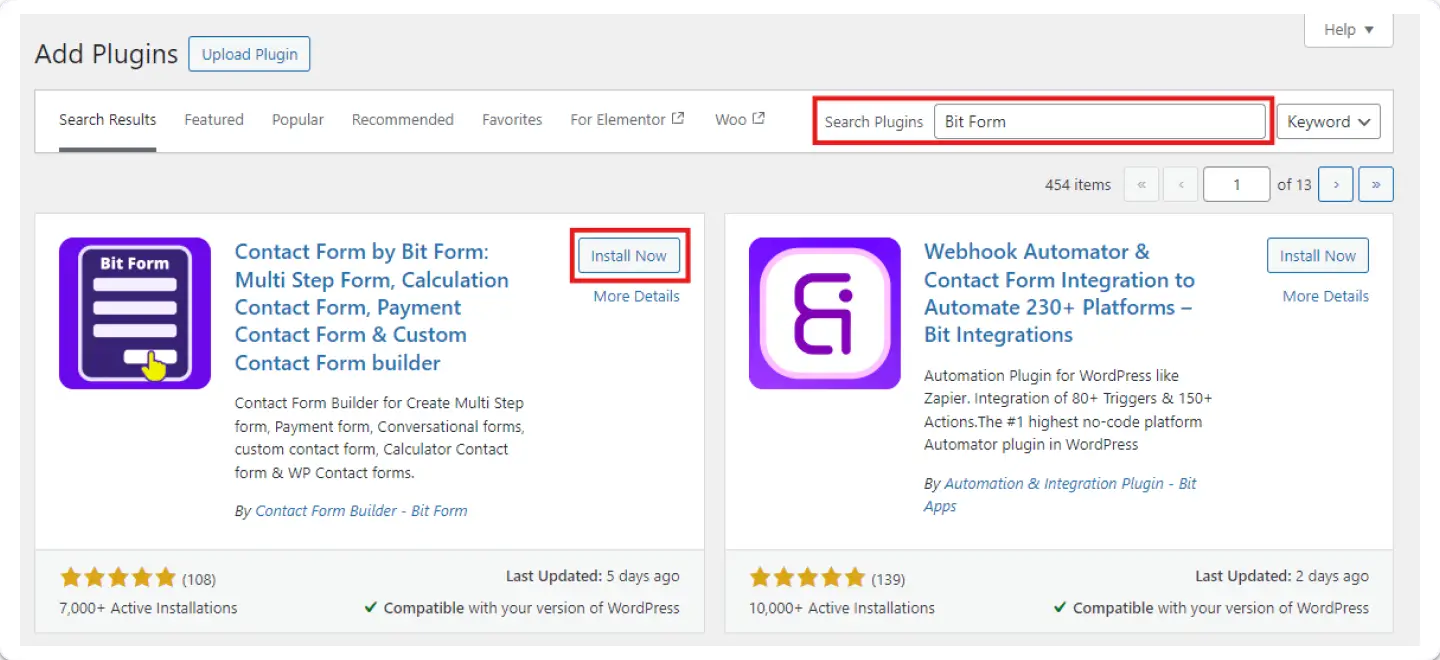Click the Bit Integrations plugin icon
This screenshot has width=1440, height=660.
point(825,313)
